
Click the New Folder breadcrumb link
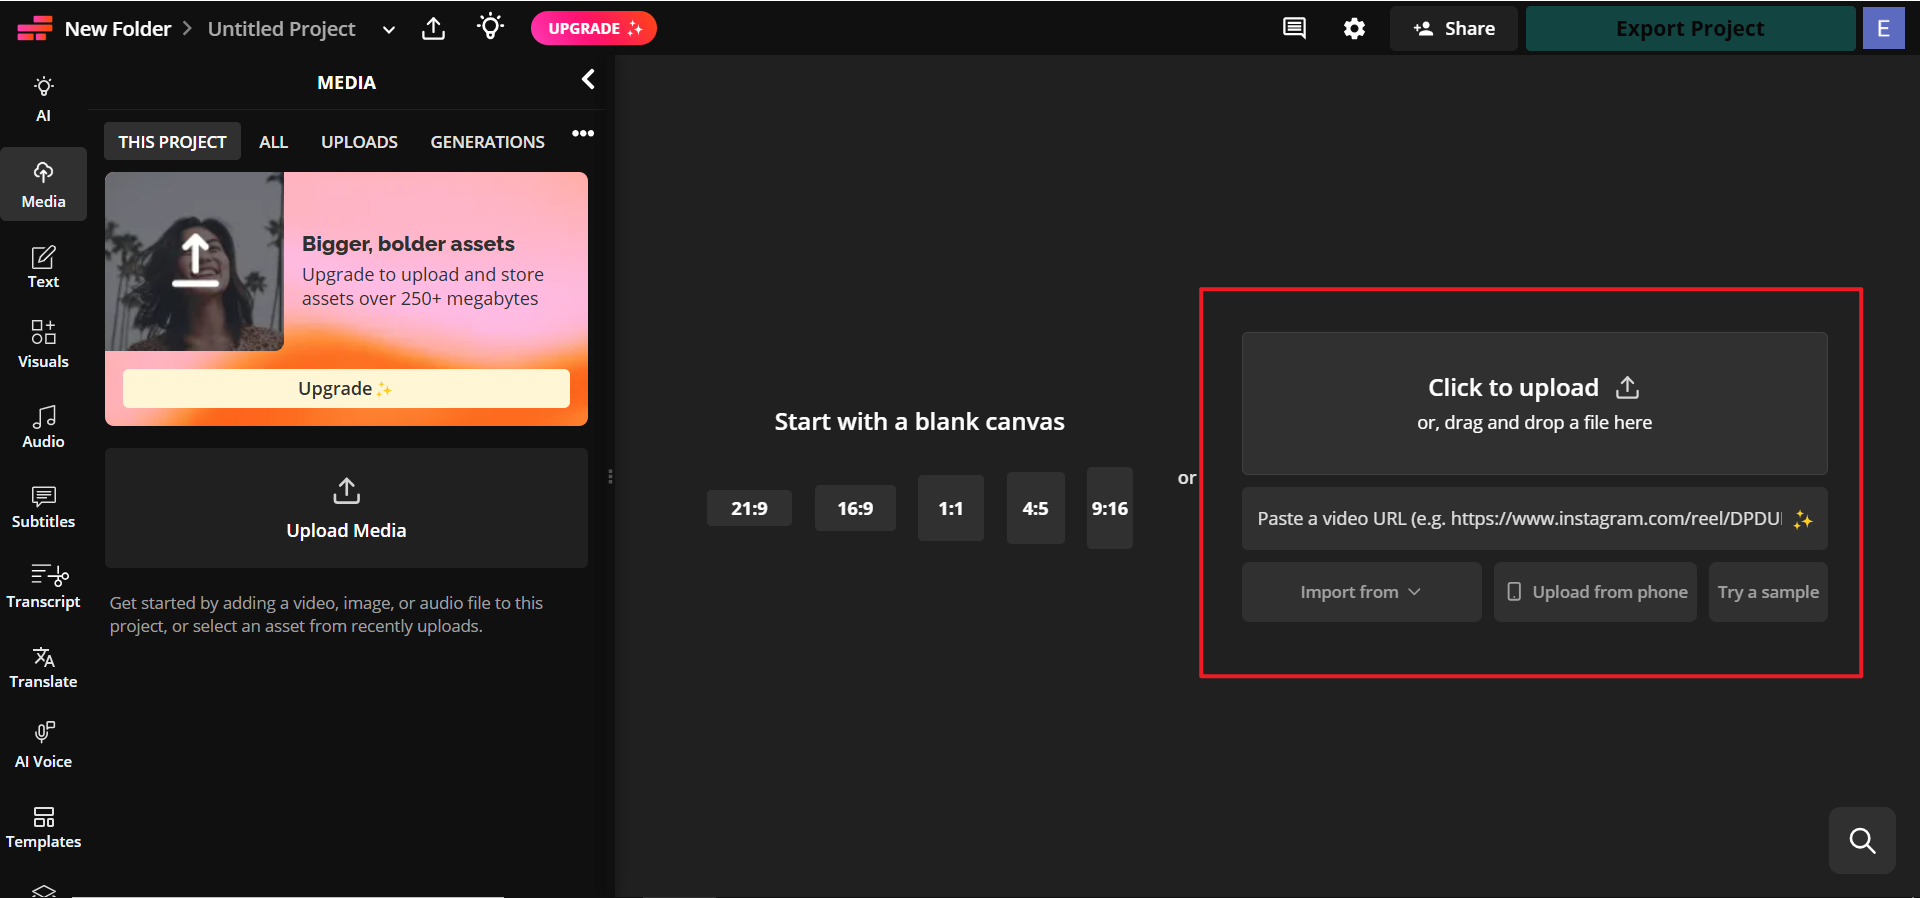point(118,29)
